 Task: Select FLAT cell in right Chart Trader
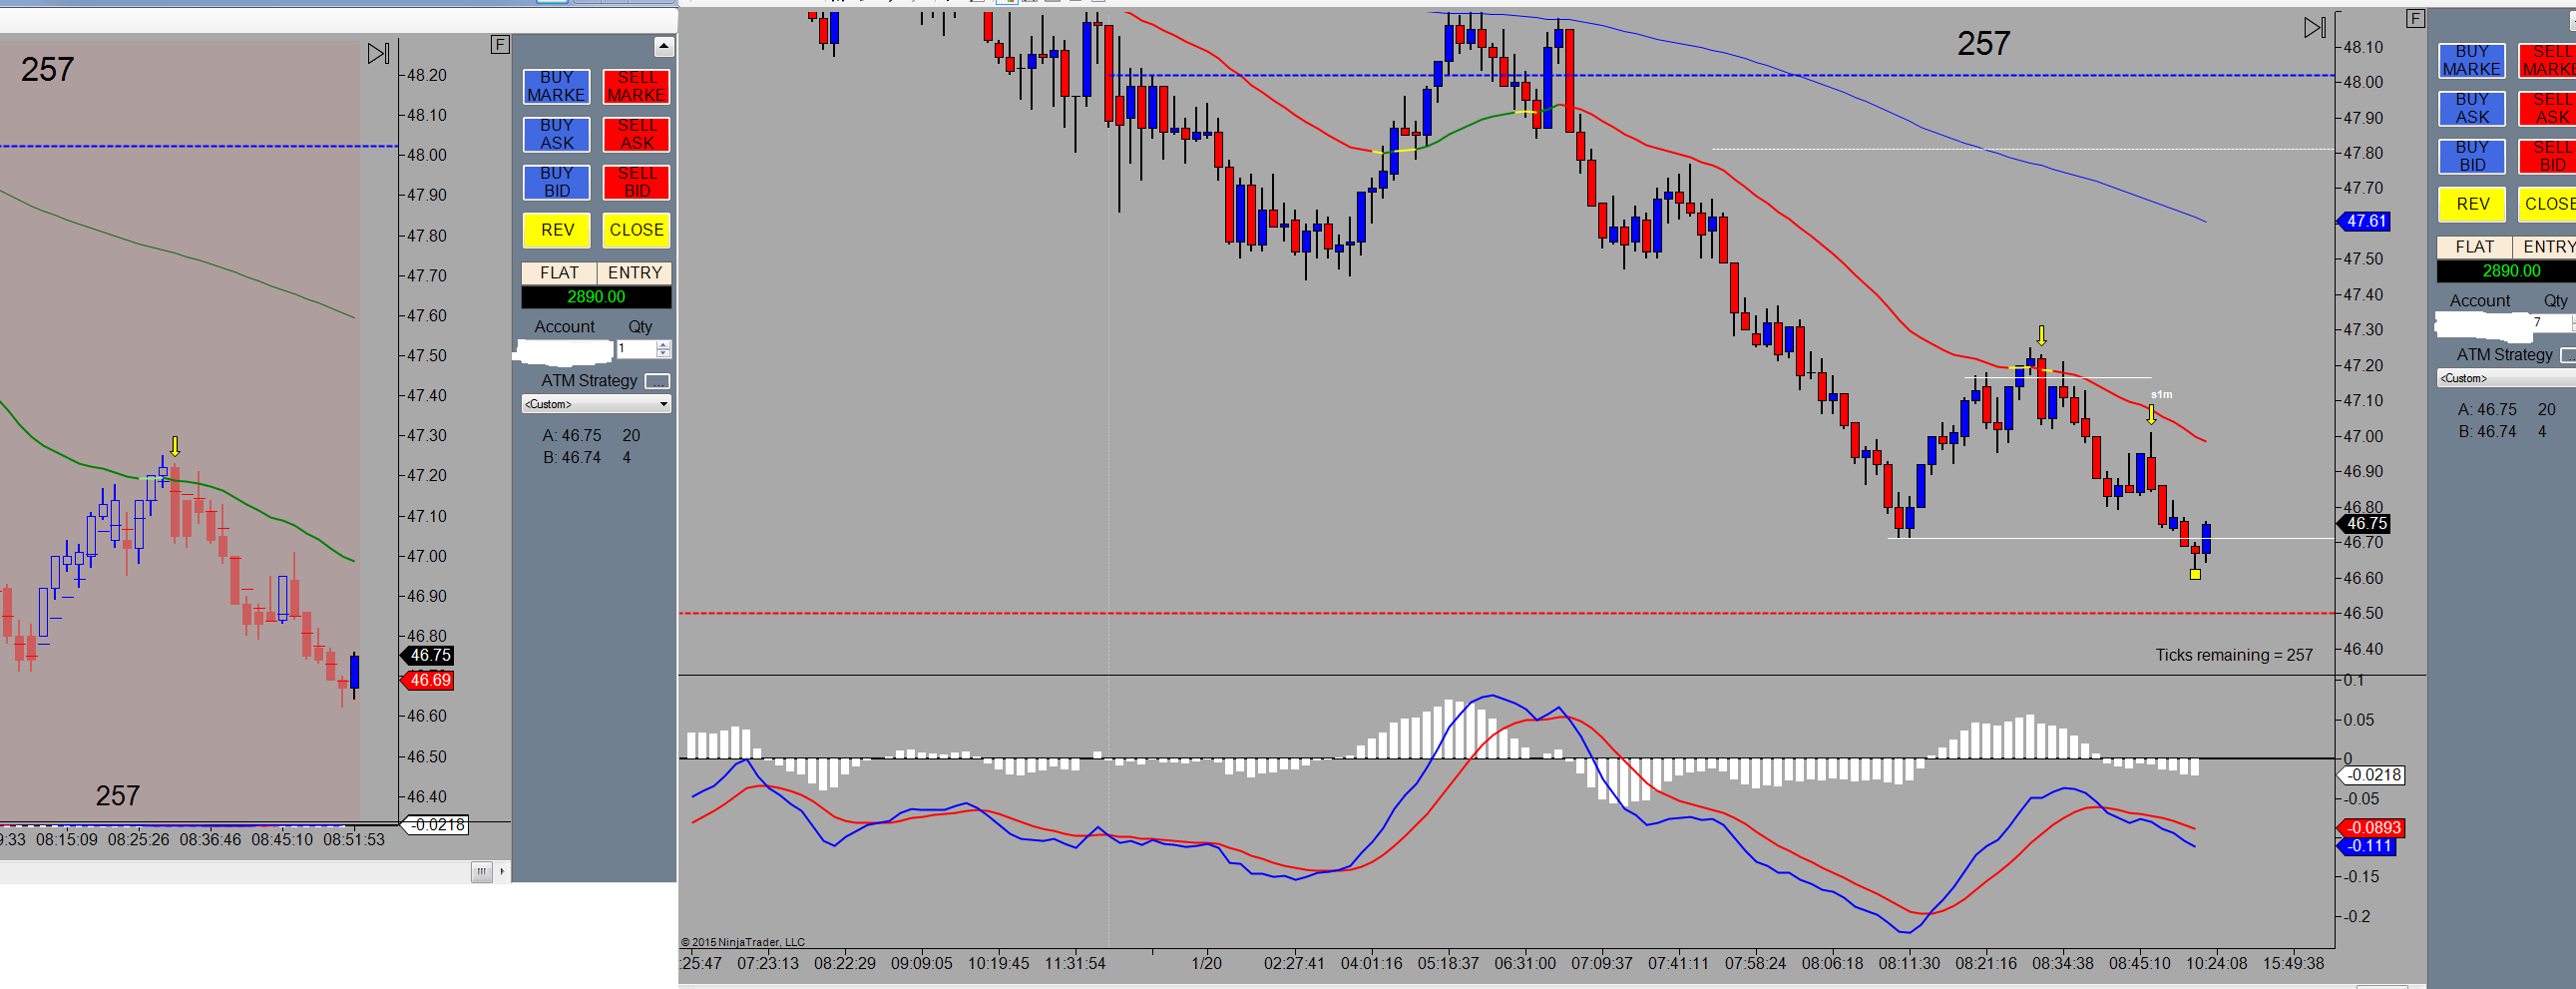(2474, 247)
